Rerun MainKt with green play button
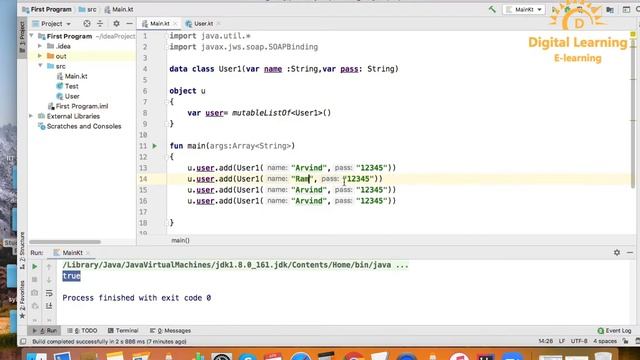 35,267
